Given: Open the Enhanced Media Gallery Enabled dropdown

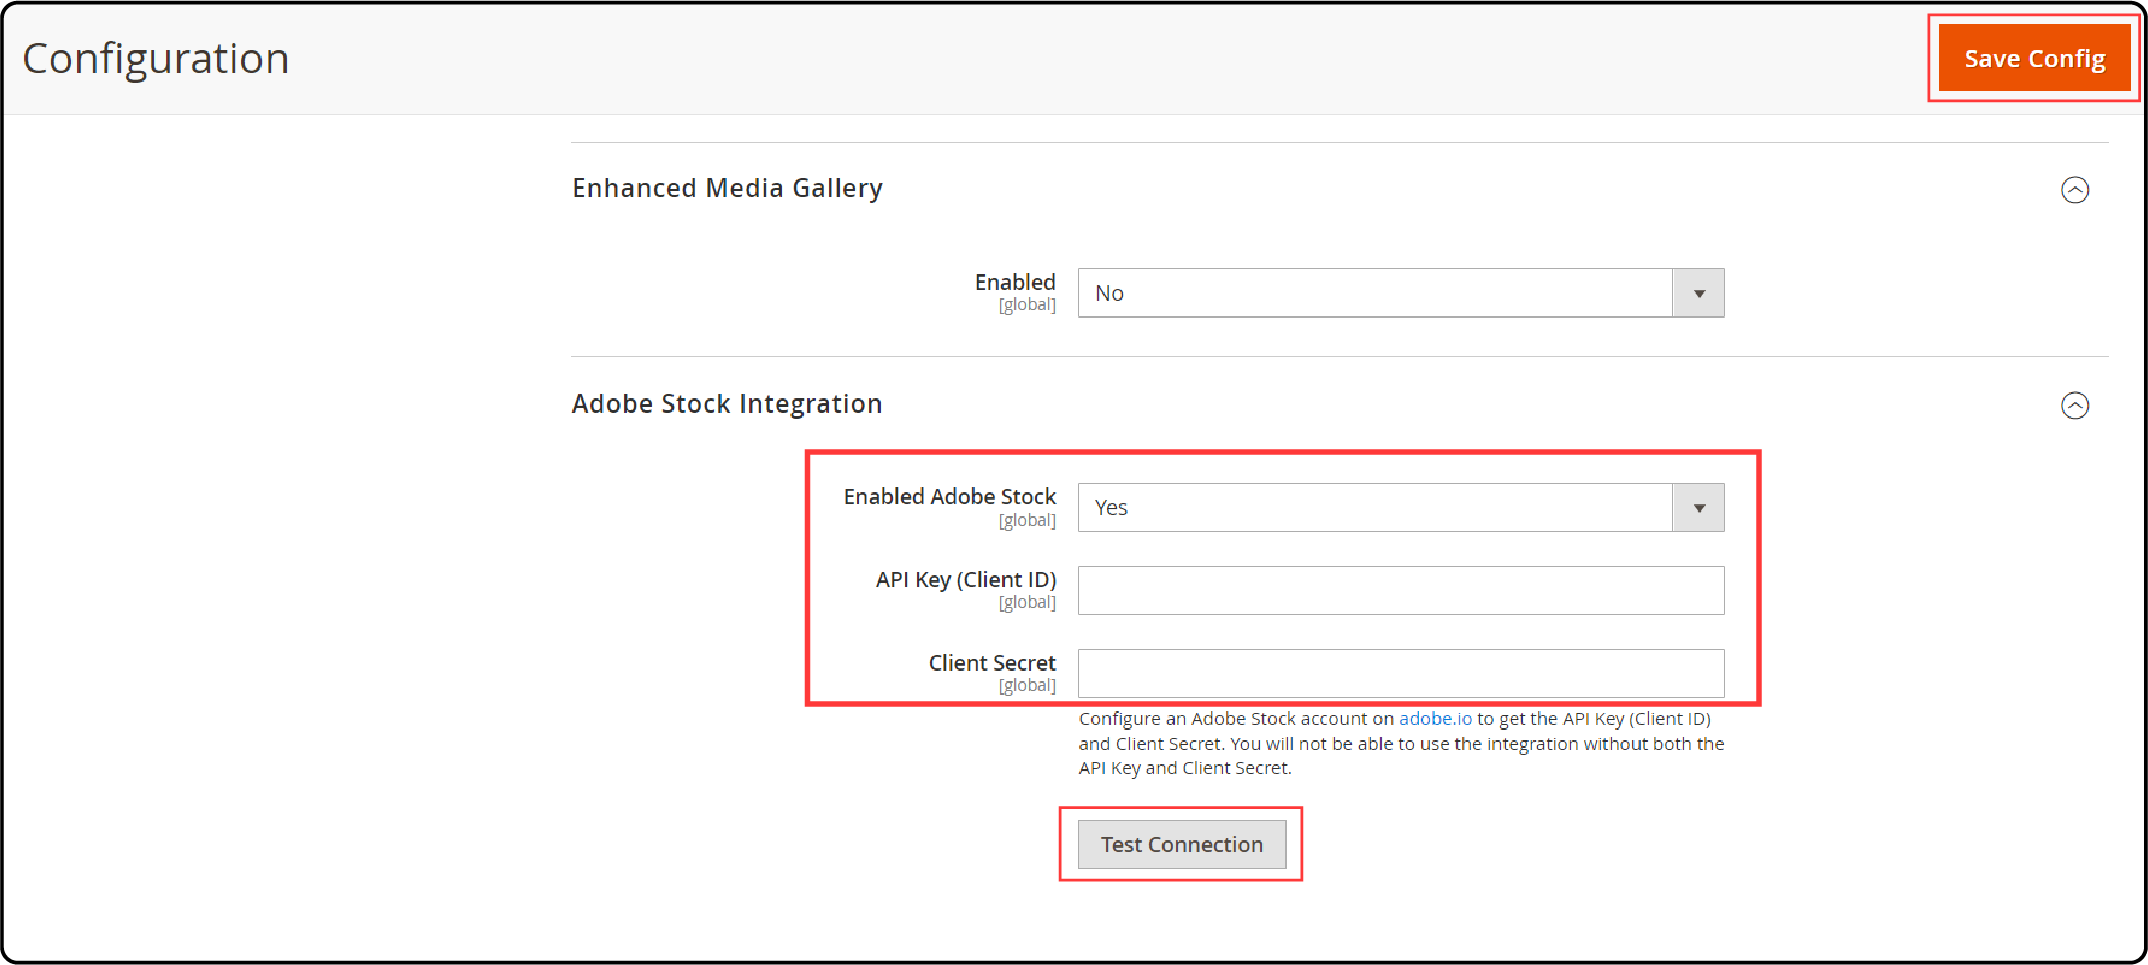Looking at the screenshot, I should coord(1400,293).
